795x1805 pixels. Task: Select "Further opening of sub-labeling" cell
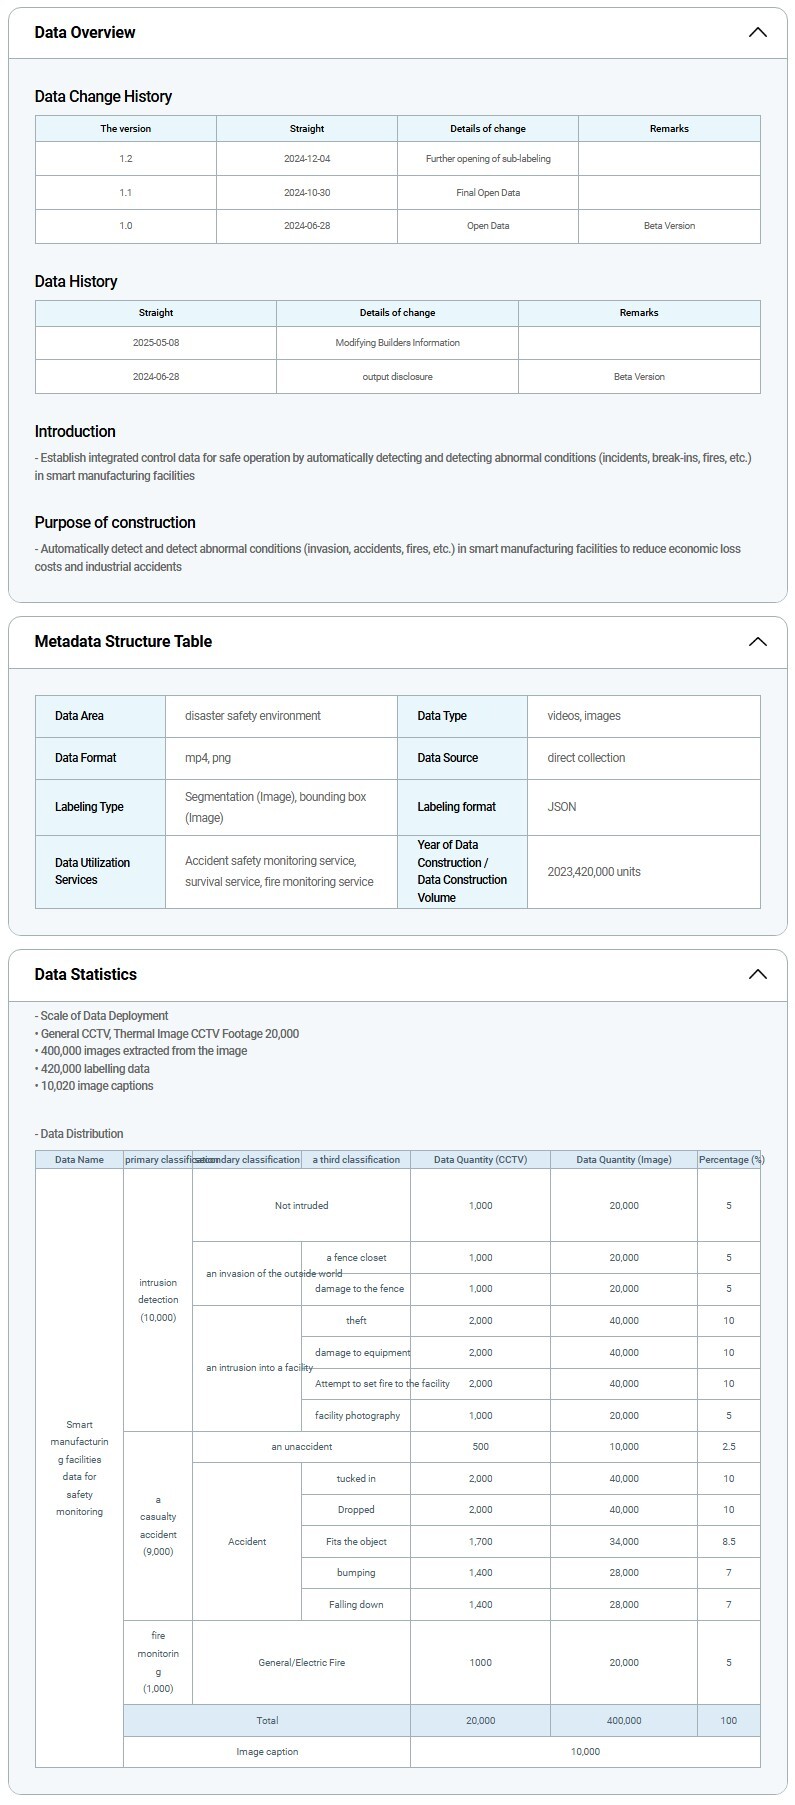click(x=488, y=158)
